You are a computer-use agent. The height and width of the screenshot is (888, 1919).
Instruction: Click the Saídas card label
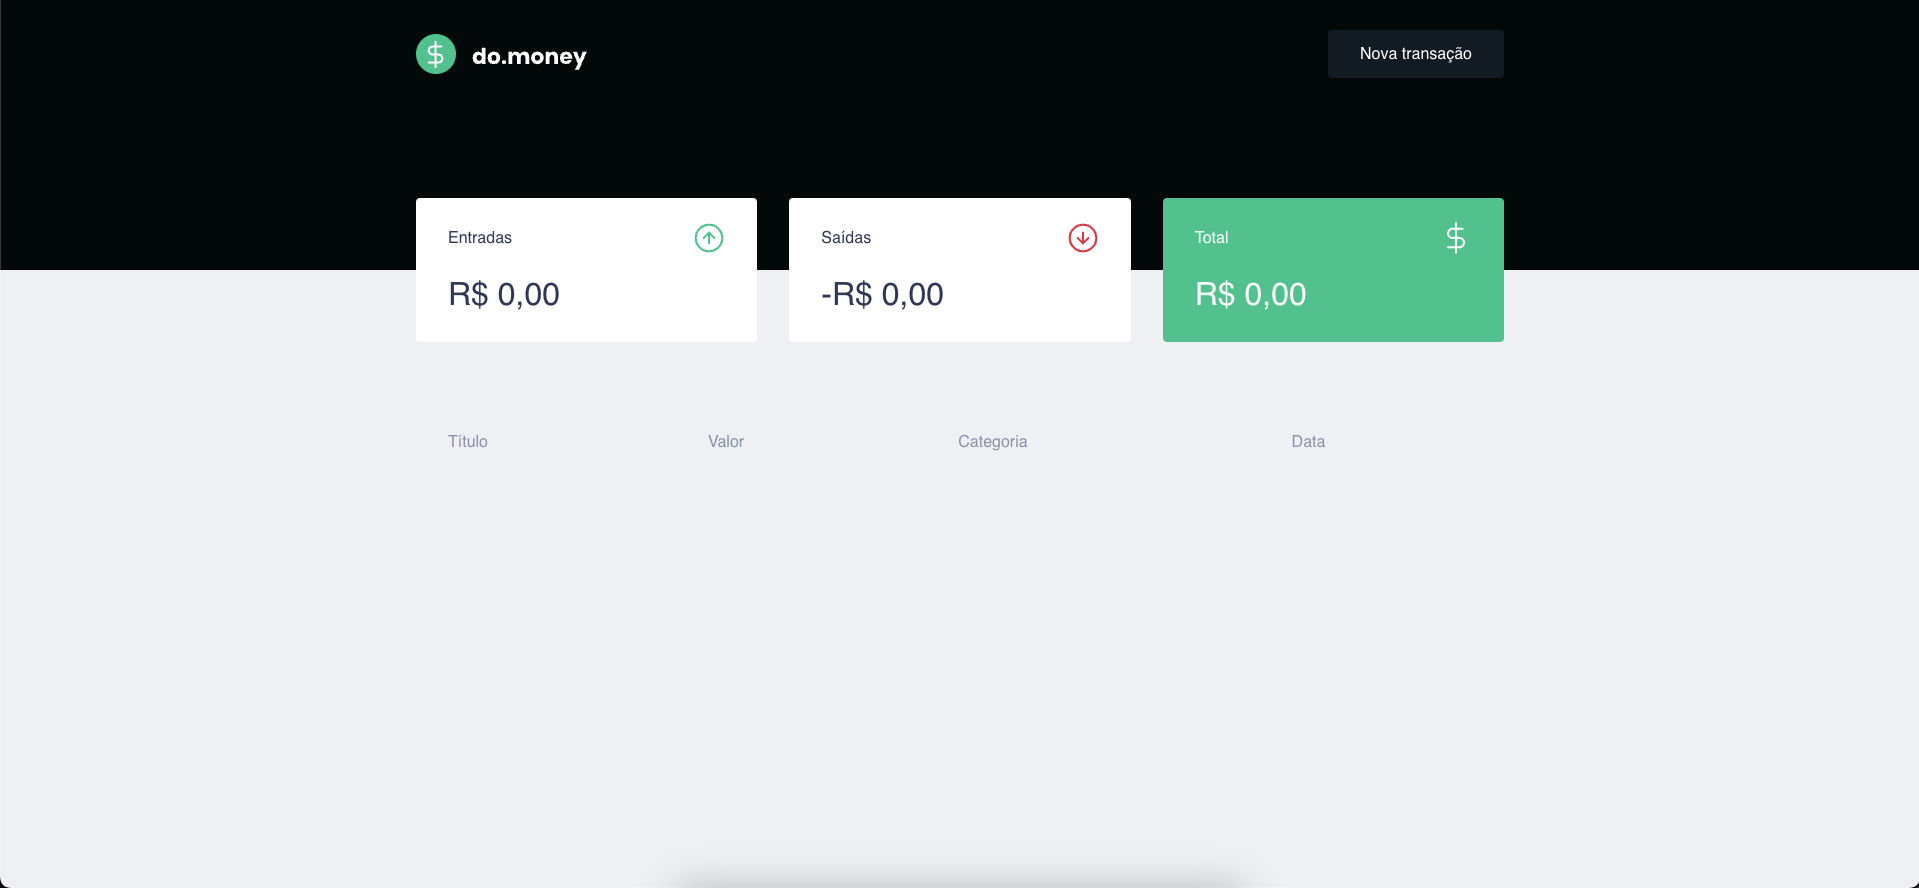(x=846, y=238)
